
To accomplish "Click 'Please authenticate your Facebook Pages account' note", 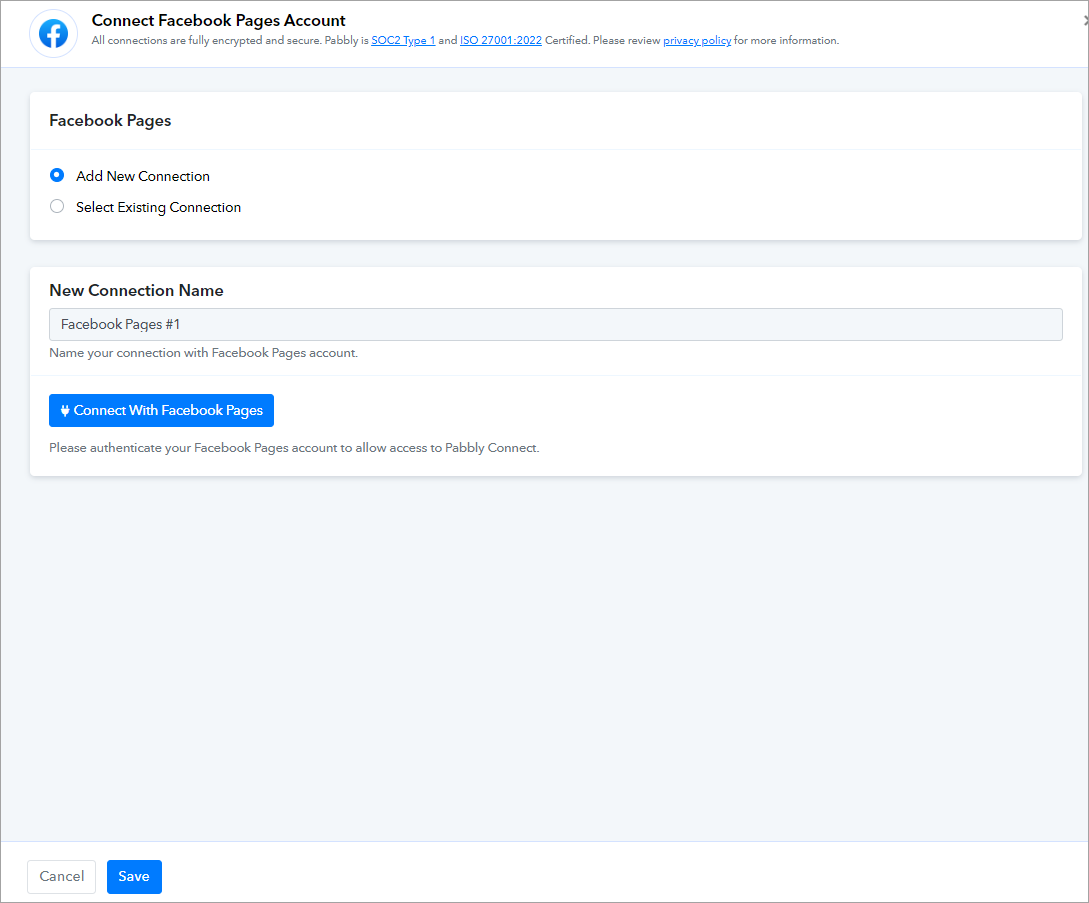I will [x=294, y=448].
